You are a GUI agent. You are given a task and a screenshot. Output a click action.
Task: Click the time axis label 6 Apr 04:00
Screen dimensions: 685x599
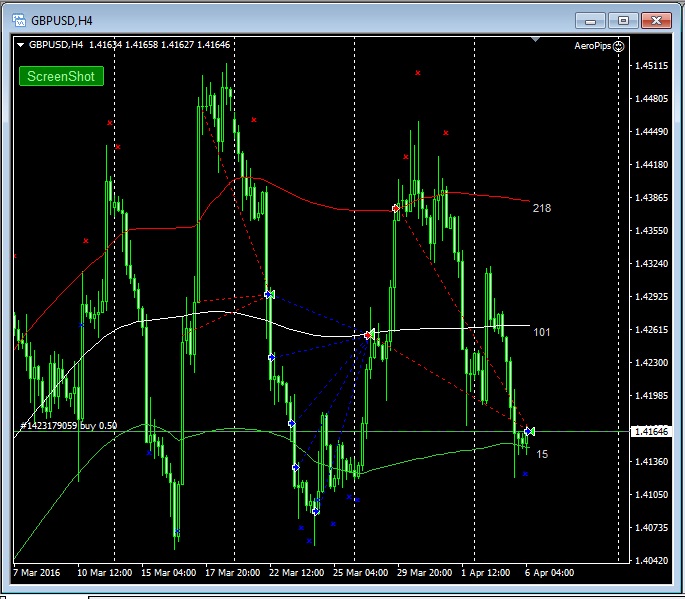[550, 572]
